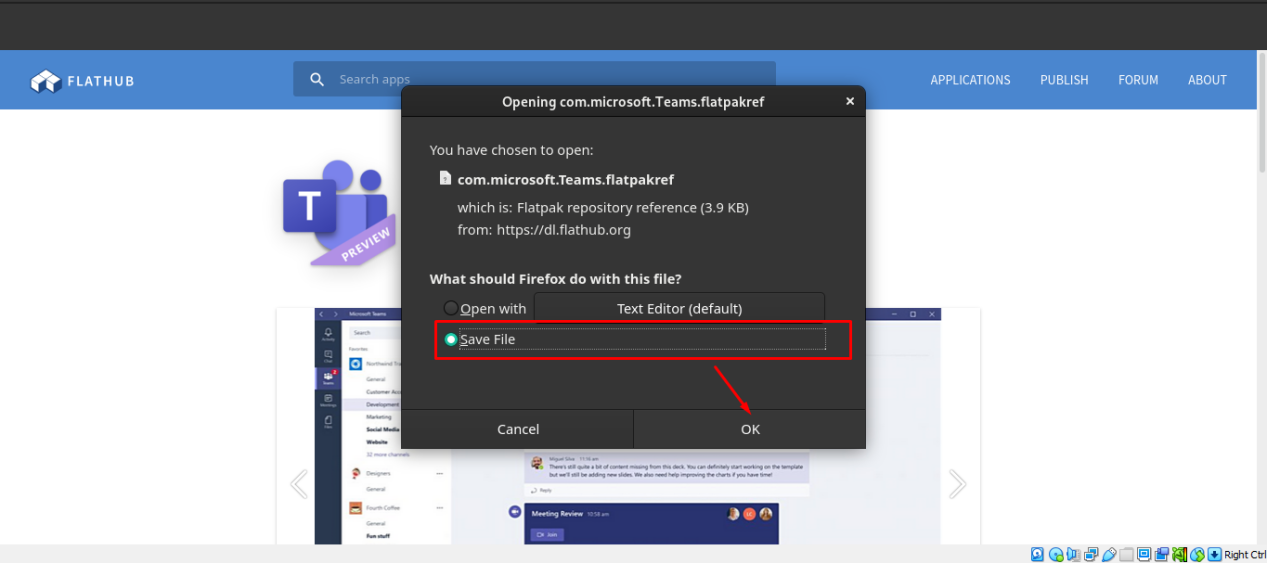Click the Microsoft Teams screenshot preview
The width and height of the screenshot is (1267, 563).
628,426
